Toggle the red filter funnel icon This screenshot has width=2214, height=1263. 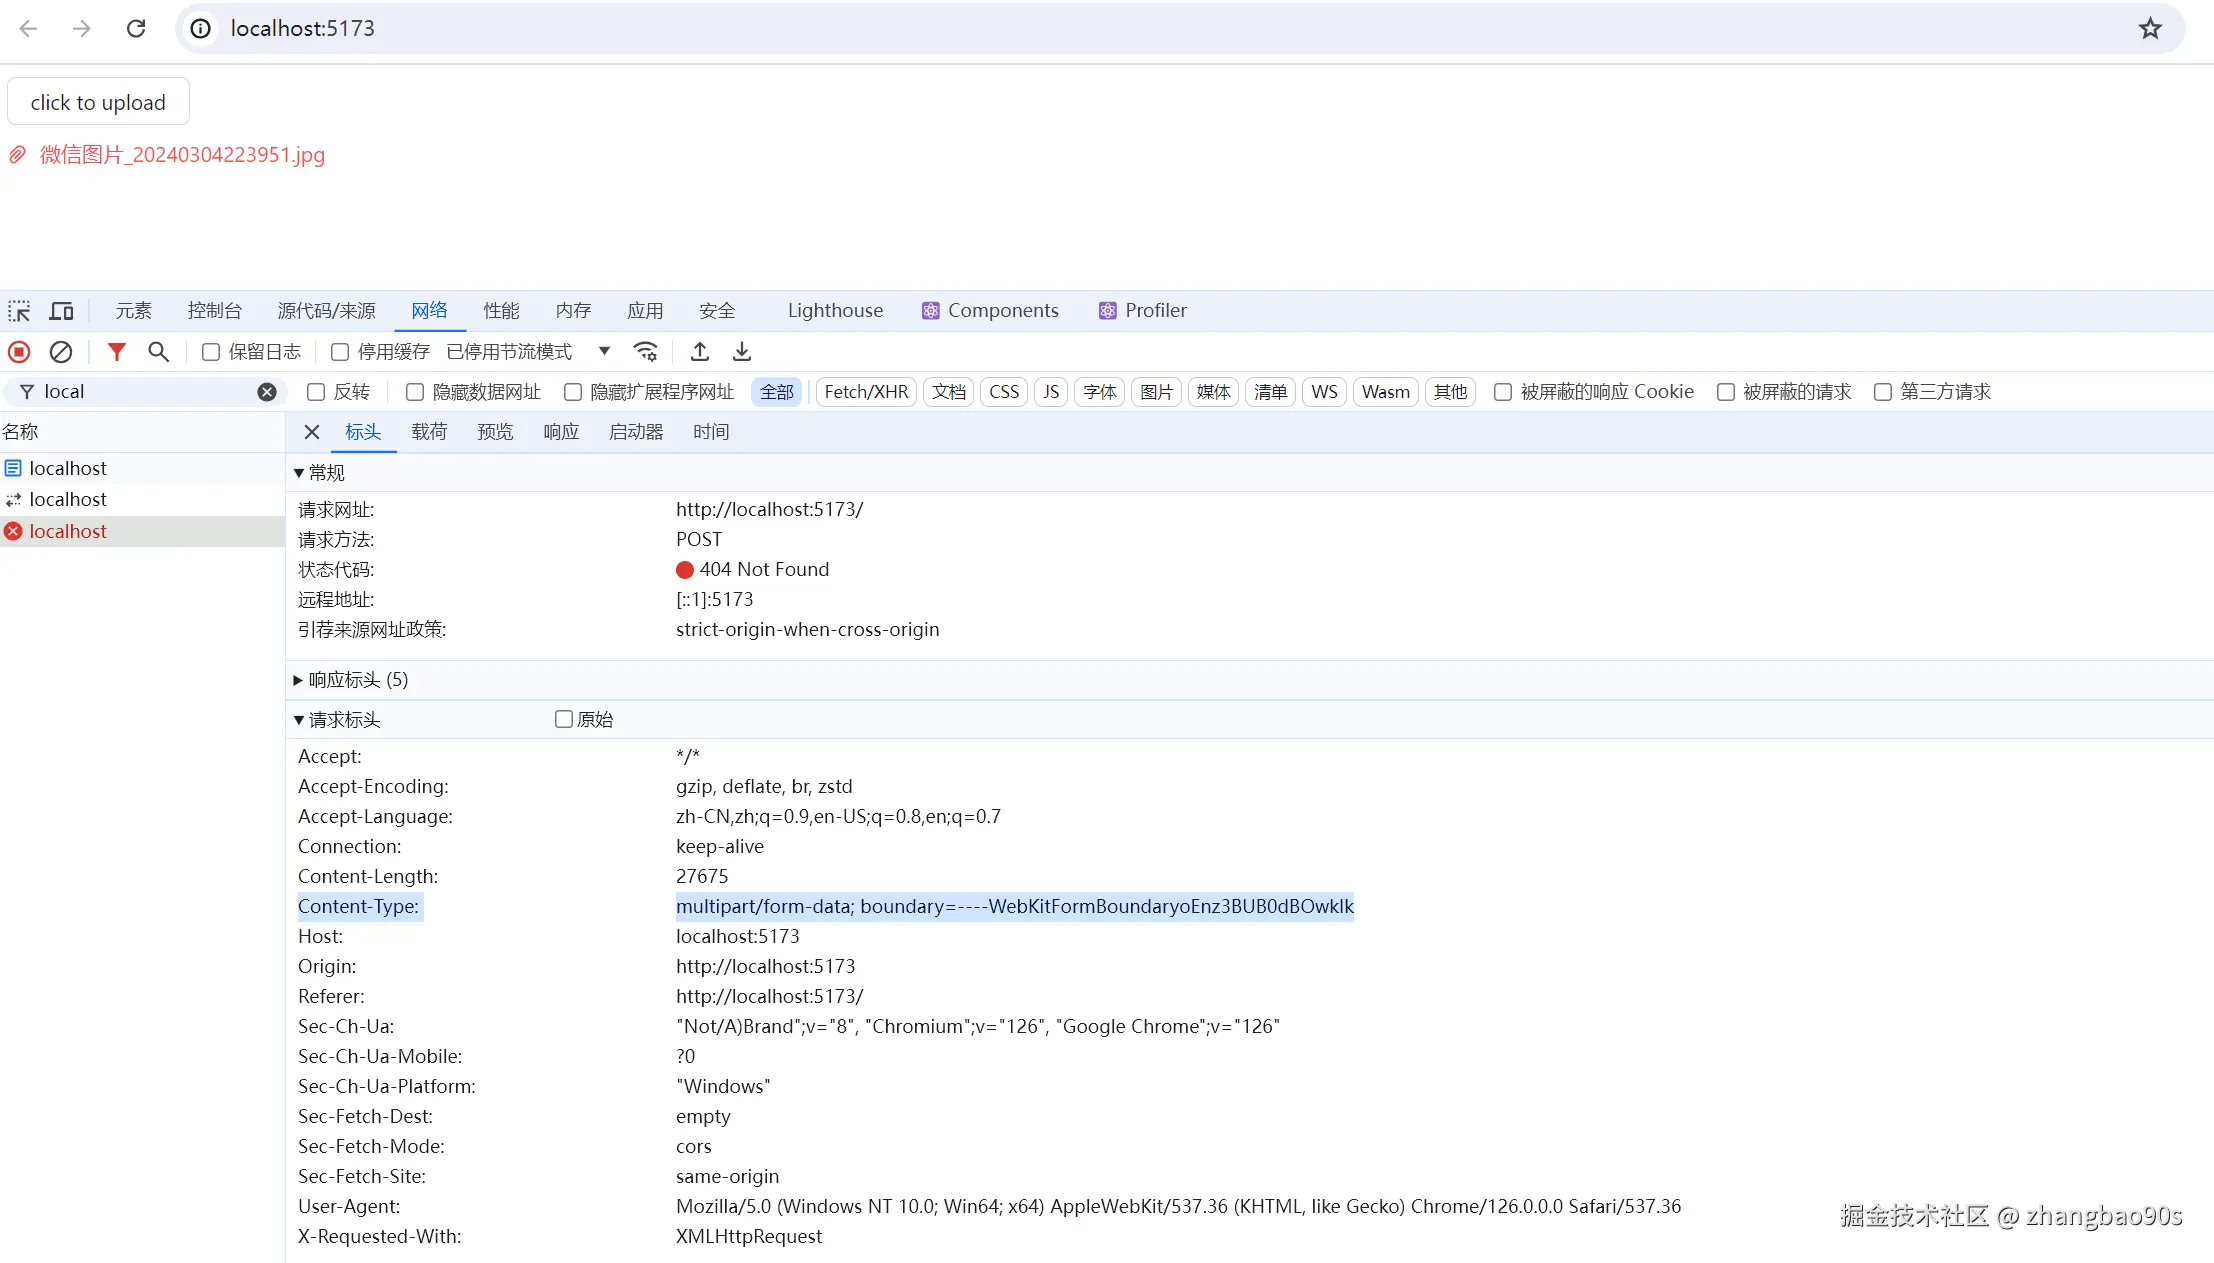117,352
